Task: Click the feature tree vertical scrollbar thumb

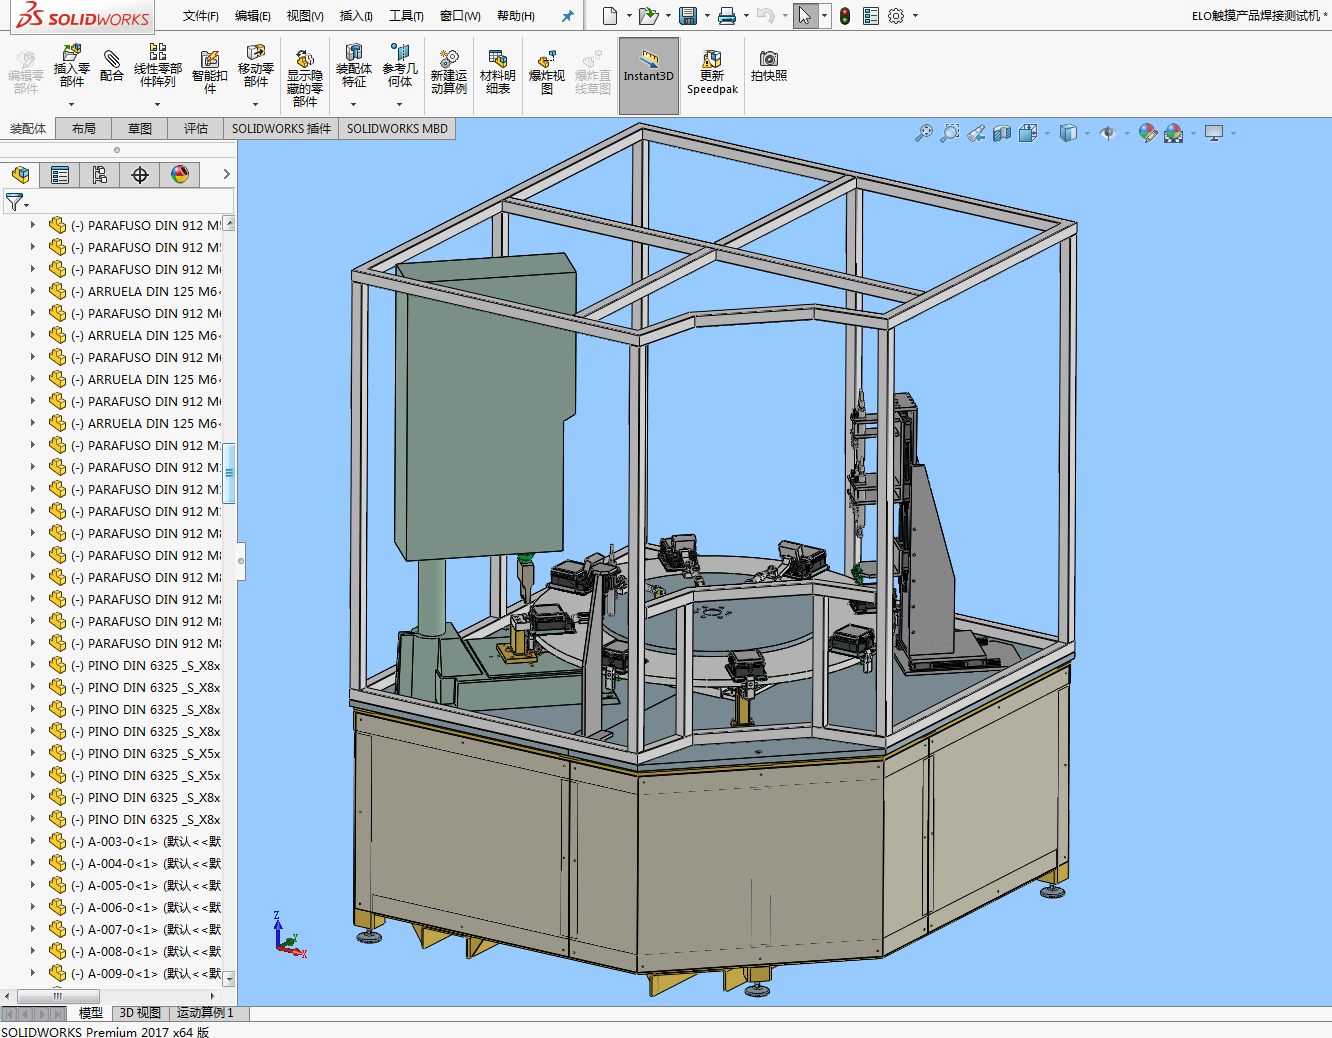Action: pyautogui.click(x=229, y=474)
